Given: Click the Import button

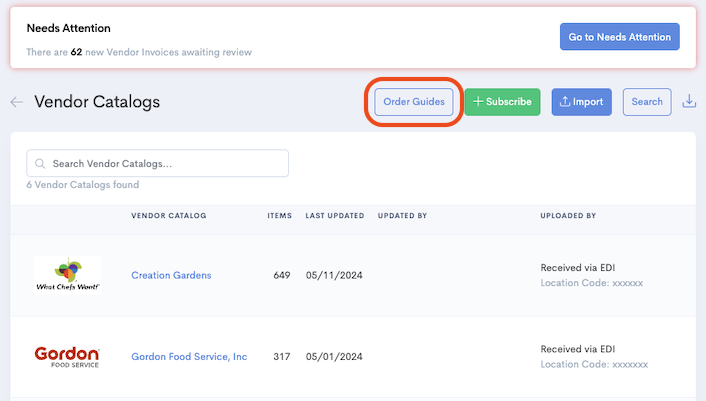Looking at the screenshot, I should 581,102.
